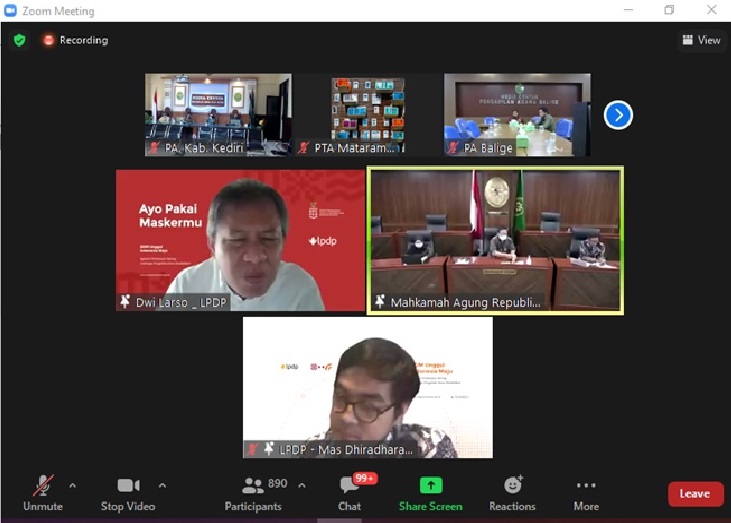Expand audio options arrow beside Unmute

click(x=72, y=486)
